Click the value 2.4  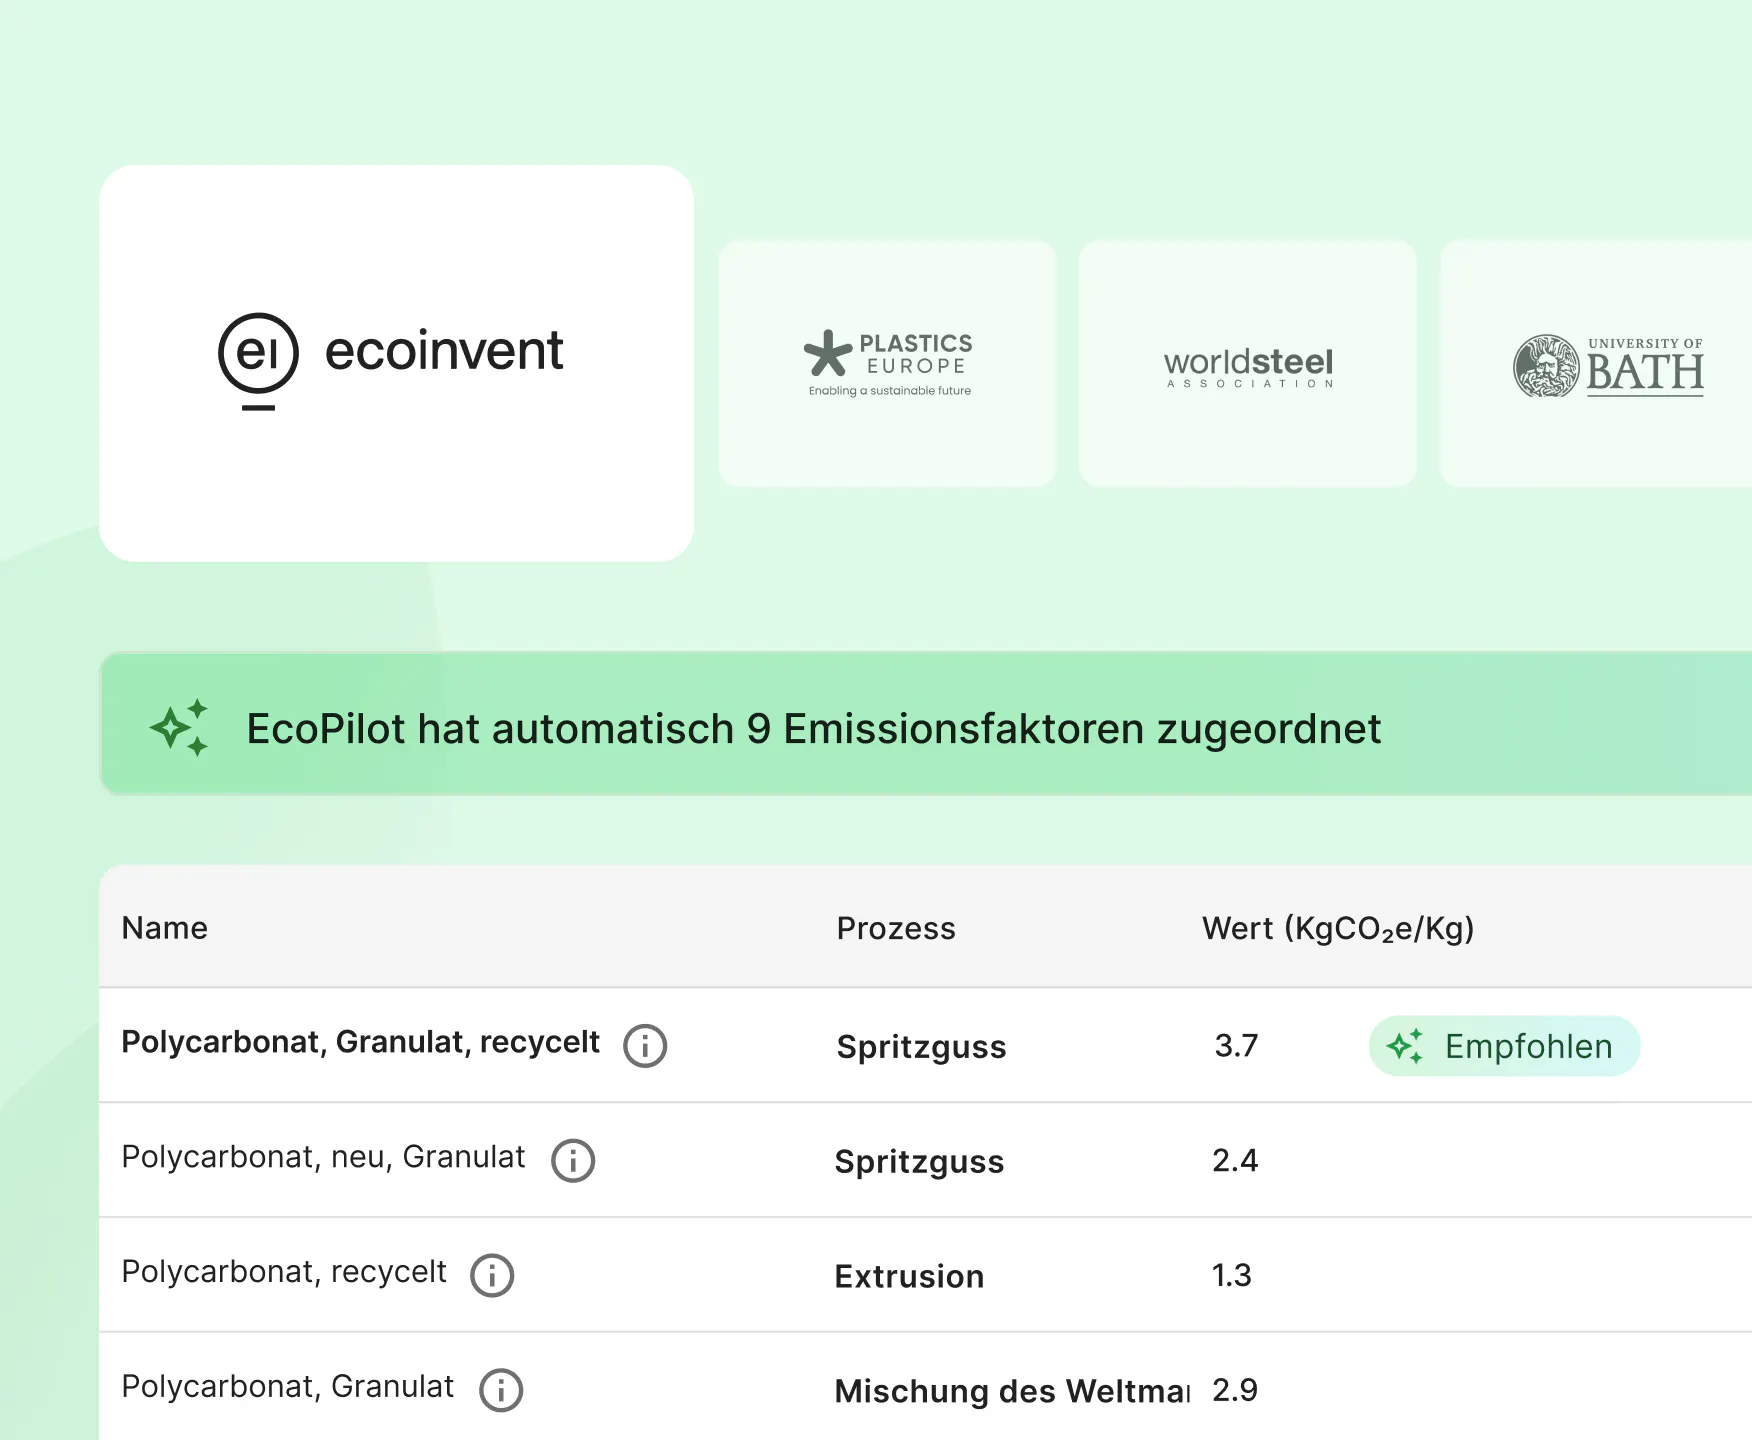[1235, 1161]
